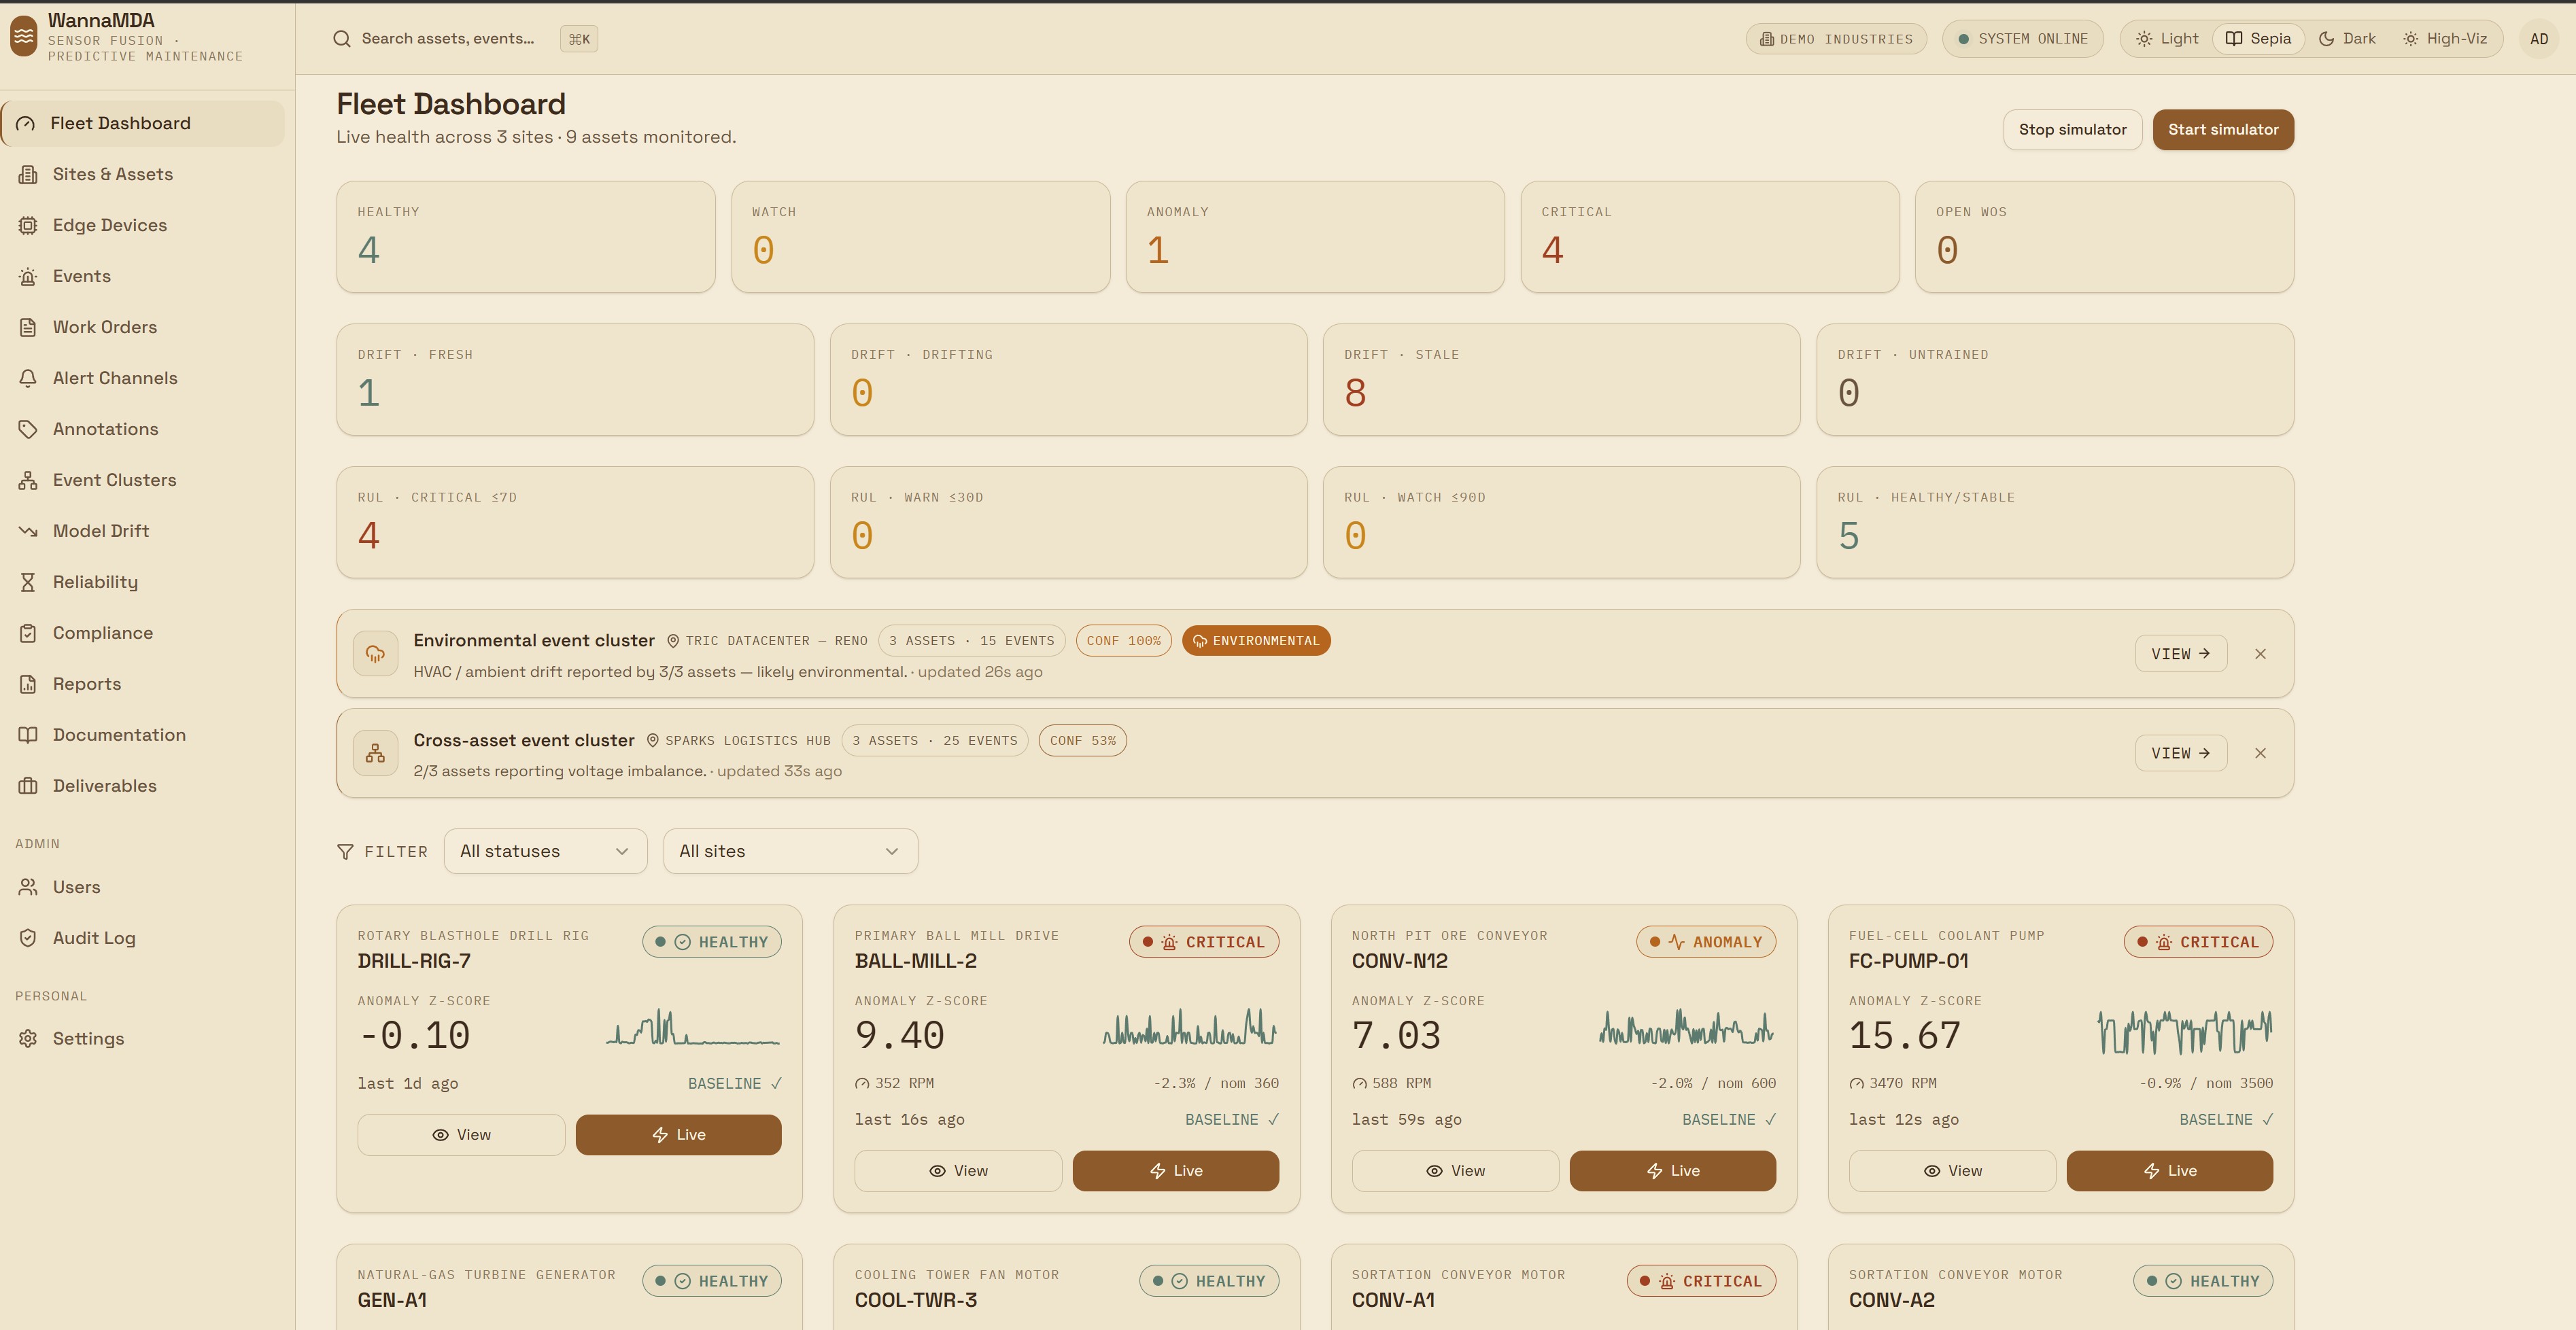Image resolution: width=2576 pixels, height=1330 pixels.
Task: View BALL-MILL-2 asset details
Action: (958, 1171)
